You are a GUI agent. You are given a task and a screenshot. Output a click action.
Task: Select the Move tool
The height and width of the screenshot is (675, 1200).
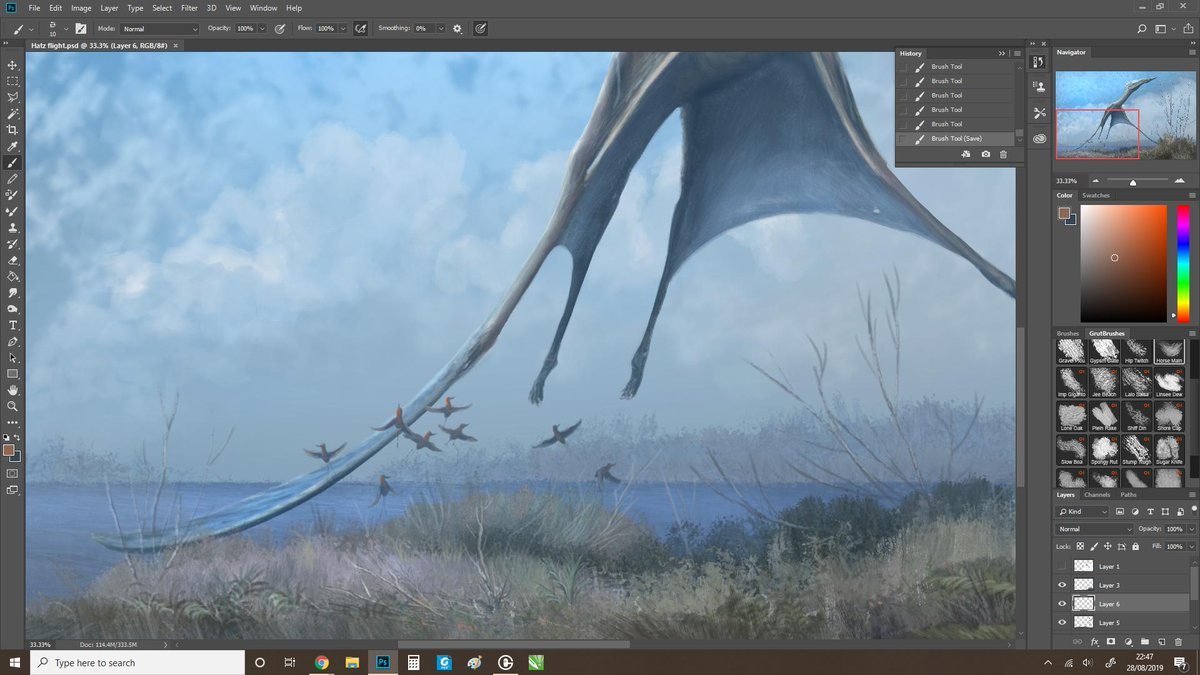pyautogui.click(x=13, y=64)
